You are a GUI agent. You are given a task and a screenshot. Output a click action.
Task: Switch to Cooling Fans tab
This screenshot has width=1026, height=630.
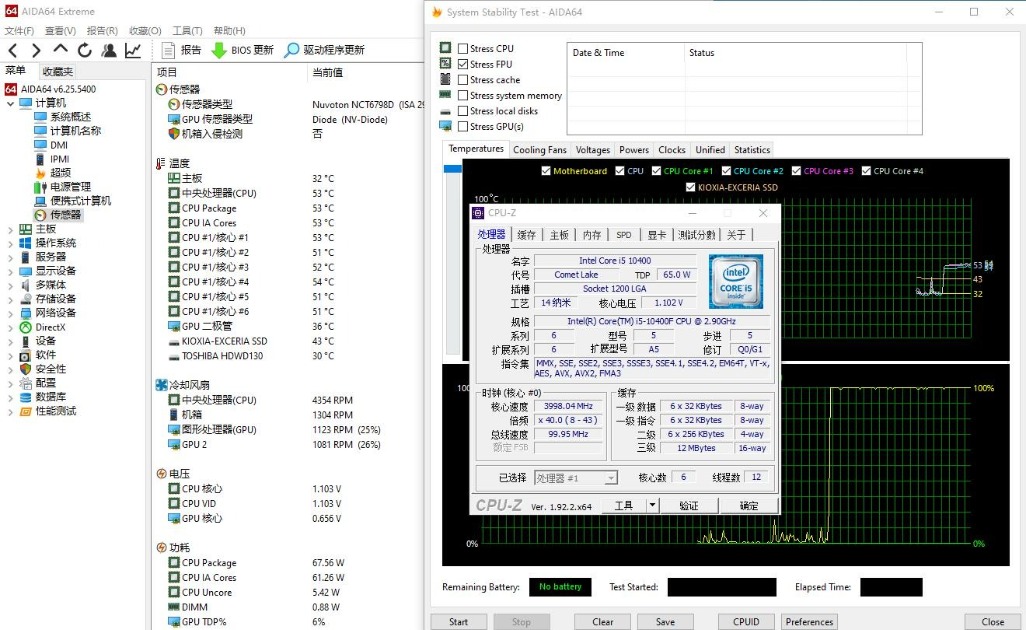(540, 150)
